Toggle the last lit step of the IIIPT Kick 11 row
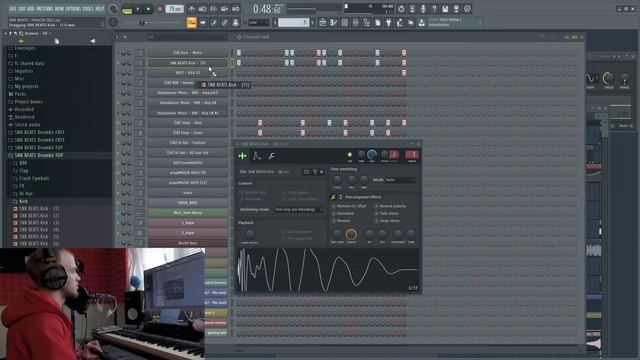 pos(404,73)
